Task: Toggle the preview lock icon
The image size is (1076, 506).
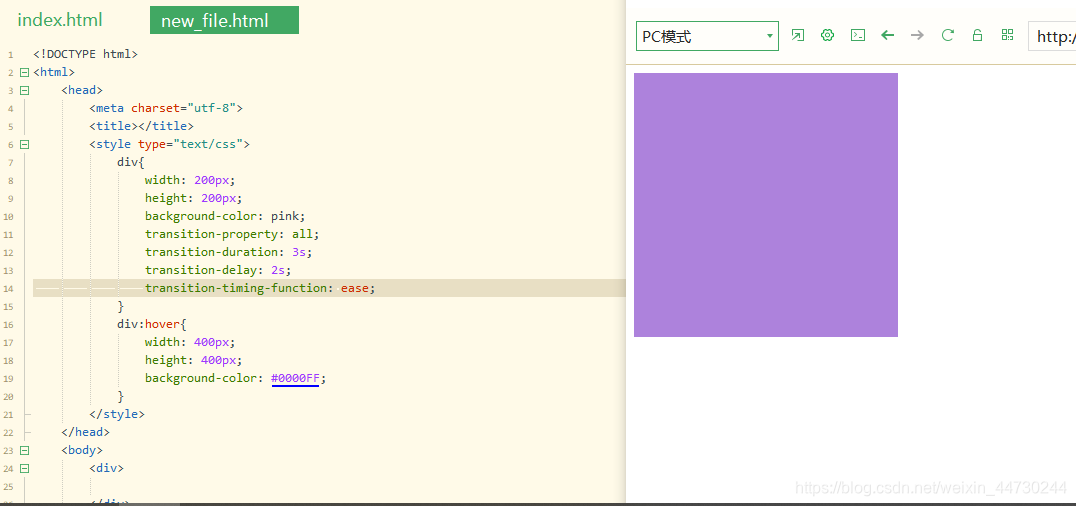Action: pyautogui.click(x=978, y=35)
